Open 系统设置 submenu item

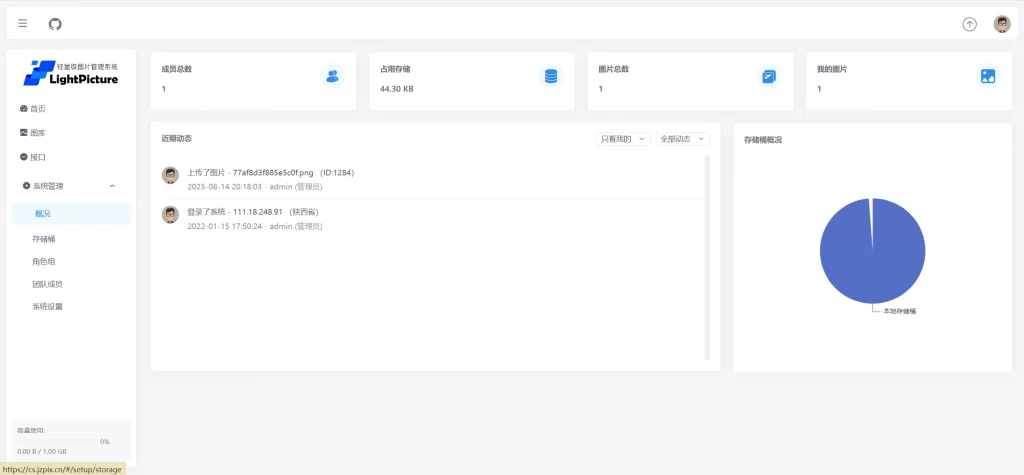47,306
